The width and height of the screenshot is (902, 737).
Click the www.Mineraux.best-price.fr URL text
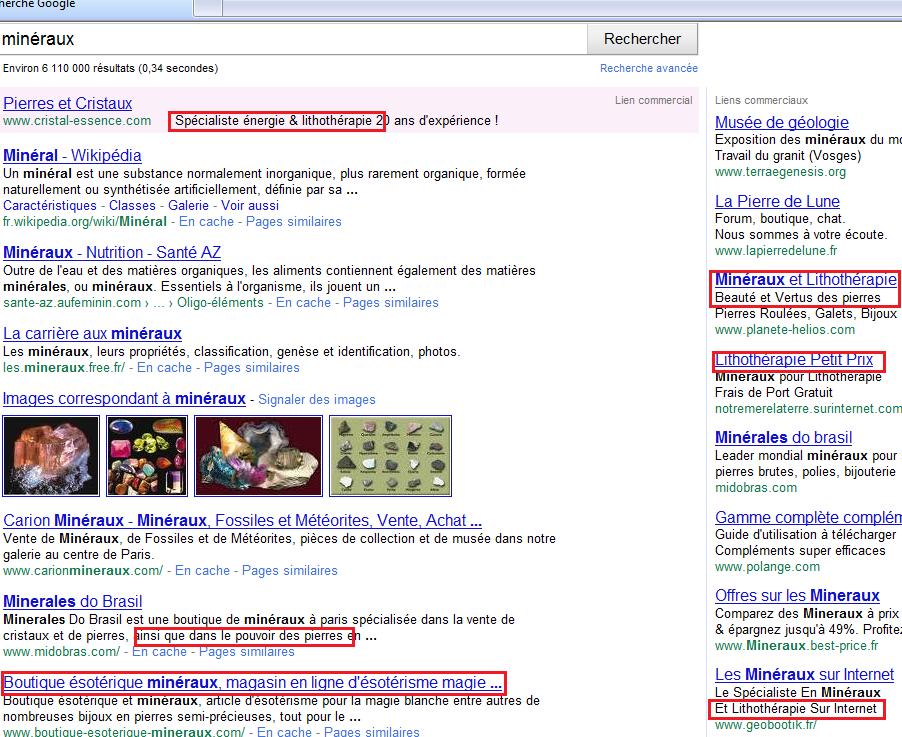(797, 646)
